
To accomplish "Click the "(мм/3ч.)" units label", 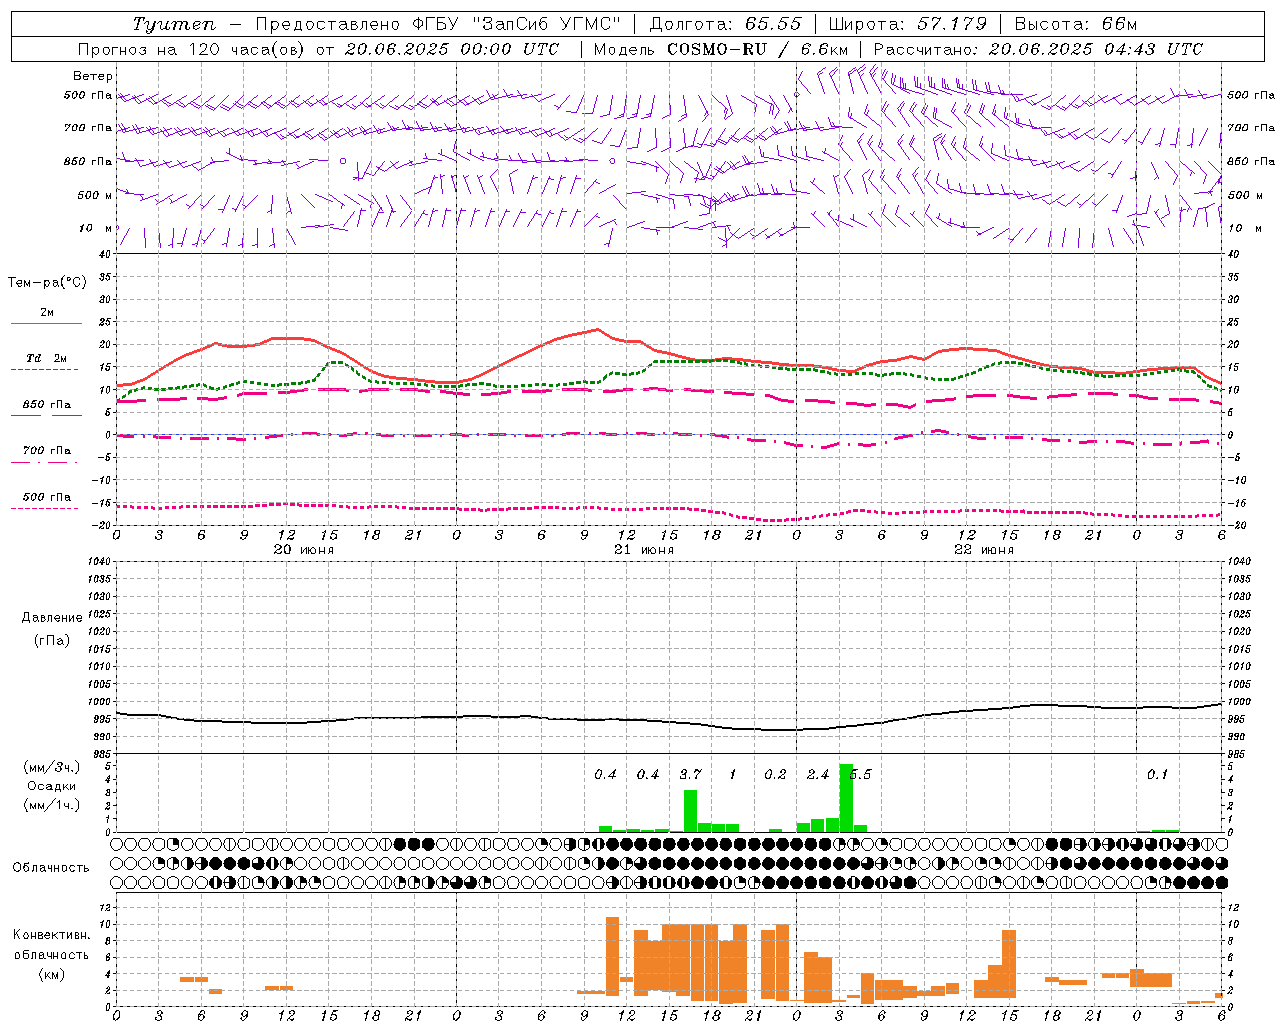I will click(52, 768).
